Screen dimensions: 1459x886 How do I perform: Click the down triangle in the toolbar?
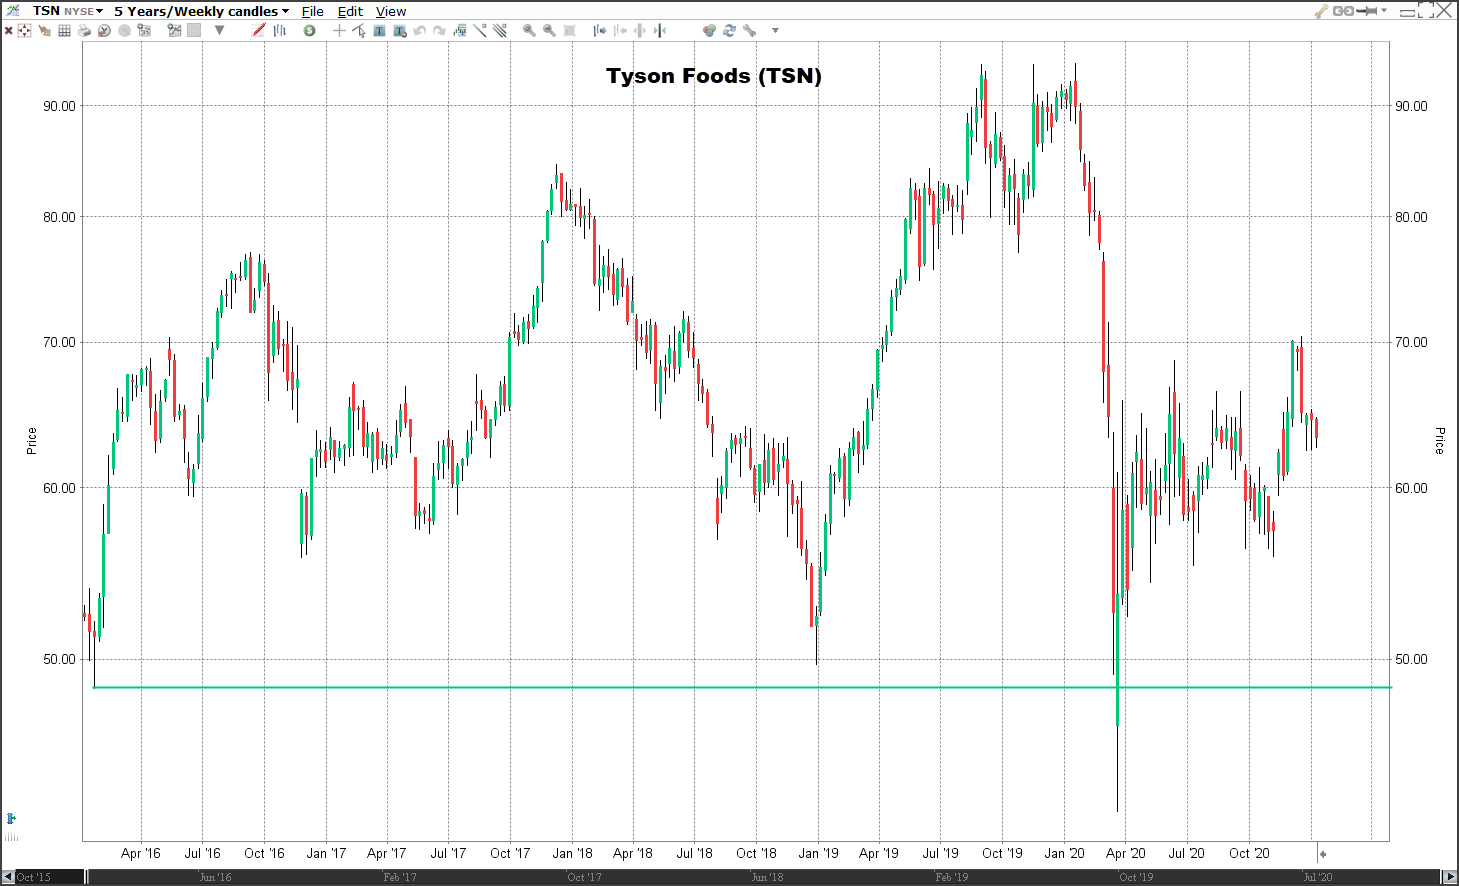tap(219, 30)
